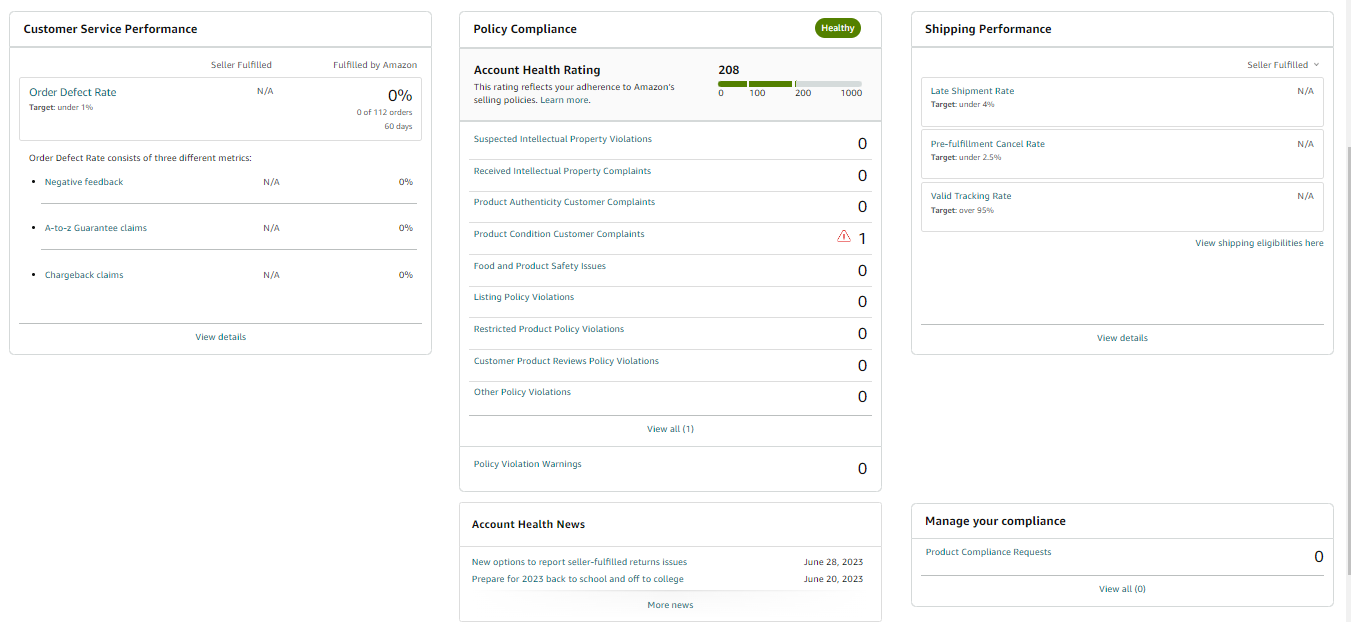
Task: Click the Seller Fulfilled column header in Customer Service
Action: pos(241,65)
